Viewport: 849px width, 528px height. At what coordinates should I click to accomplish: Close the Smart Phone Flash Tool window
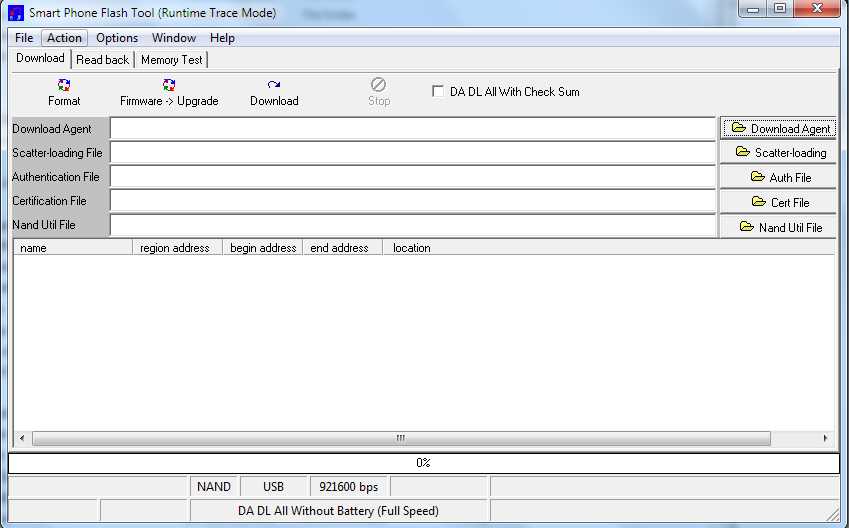click(817, 9)
